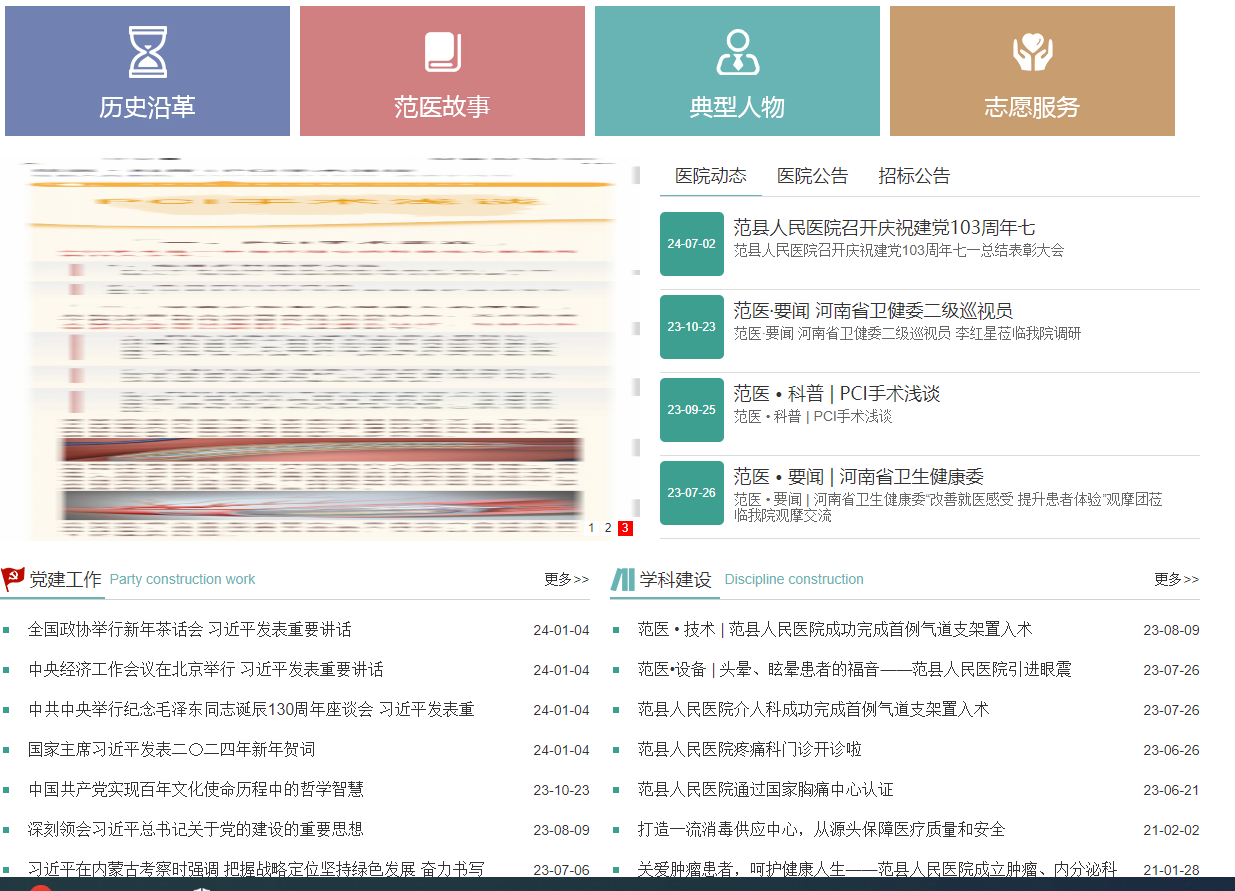
Task: Open headline 范医·要闻 河南省卫健委二级巡视员
Action: pyautogui.click(x=873, y=311)
